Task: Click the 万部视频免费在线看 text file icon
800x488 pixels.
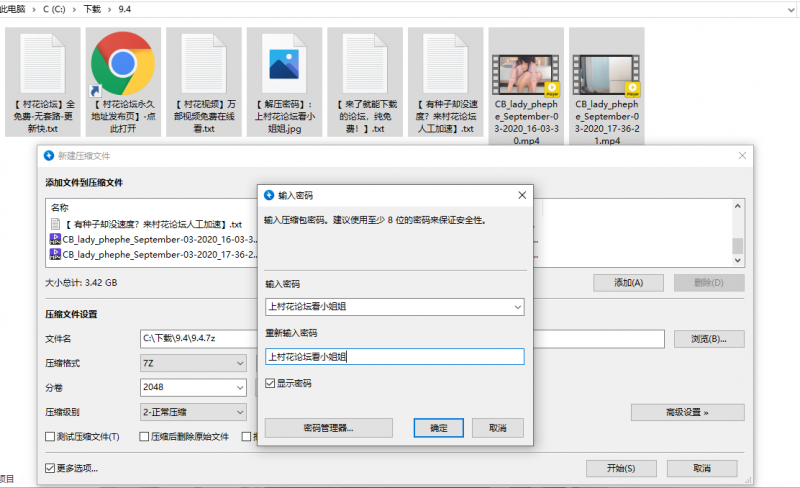Action: [203, 63]
